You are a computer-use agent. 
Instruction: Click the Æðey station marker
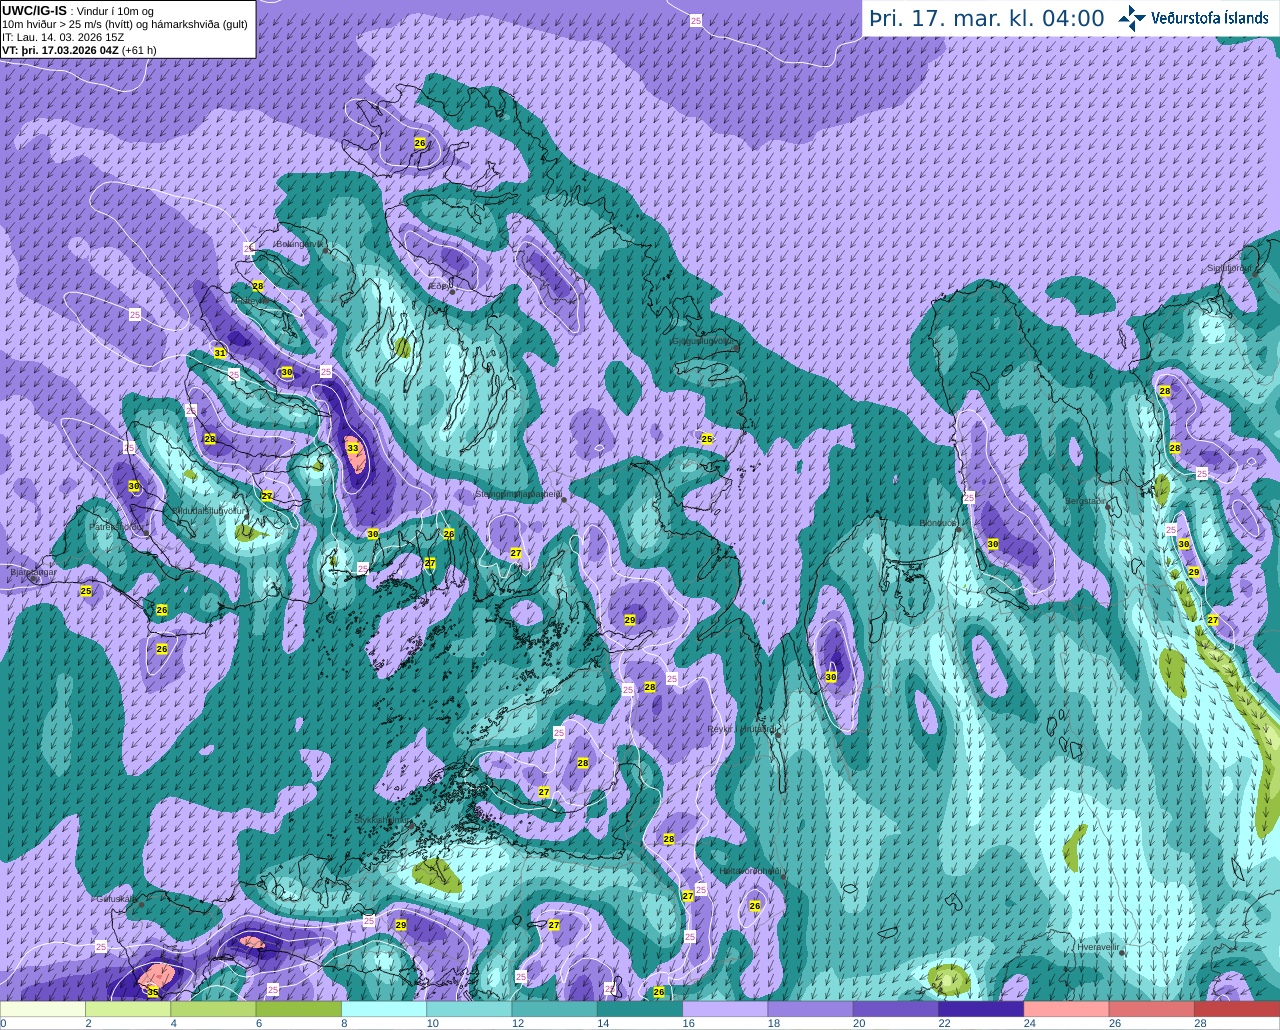point(453,292)
